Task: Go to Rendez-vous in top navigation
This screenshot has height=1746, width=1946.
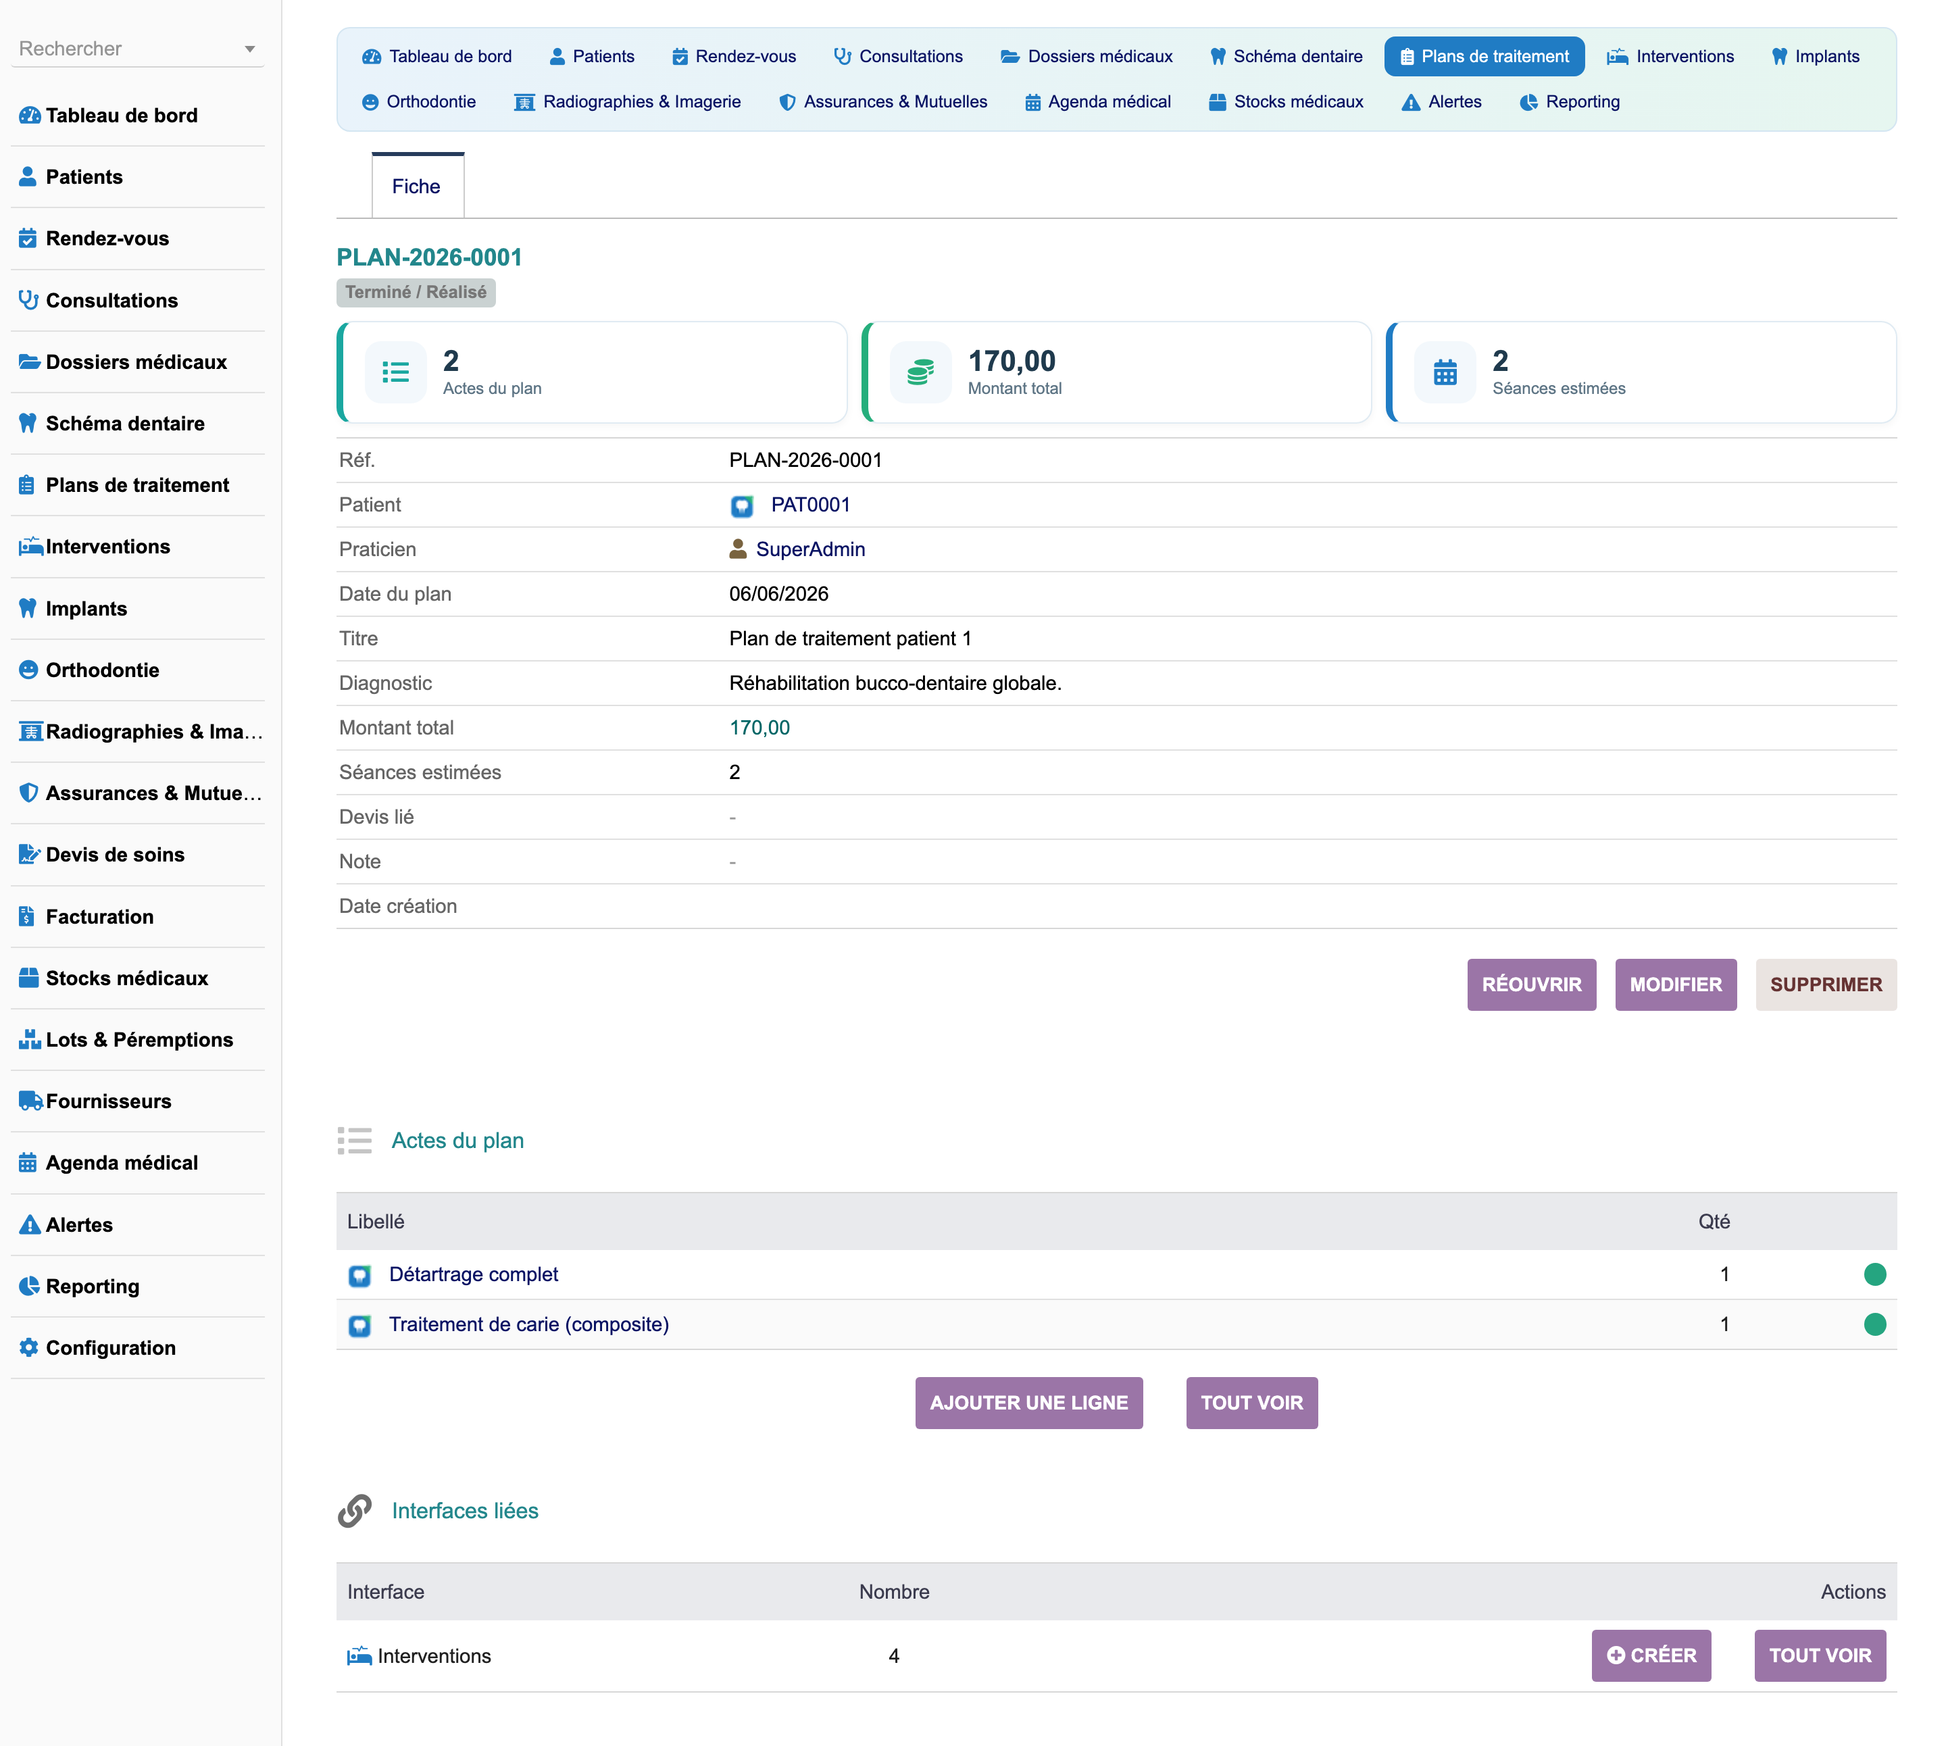Action: coord(734,56)
